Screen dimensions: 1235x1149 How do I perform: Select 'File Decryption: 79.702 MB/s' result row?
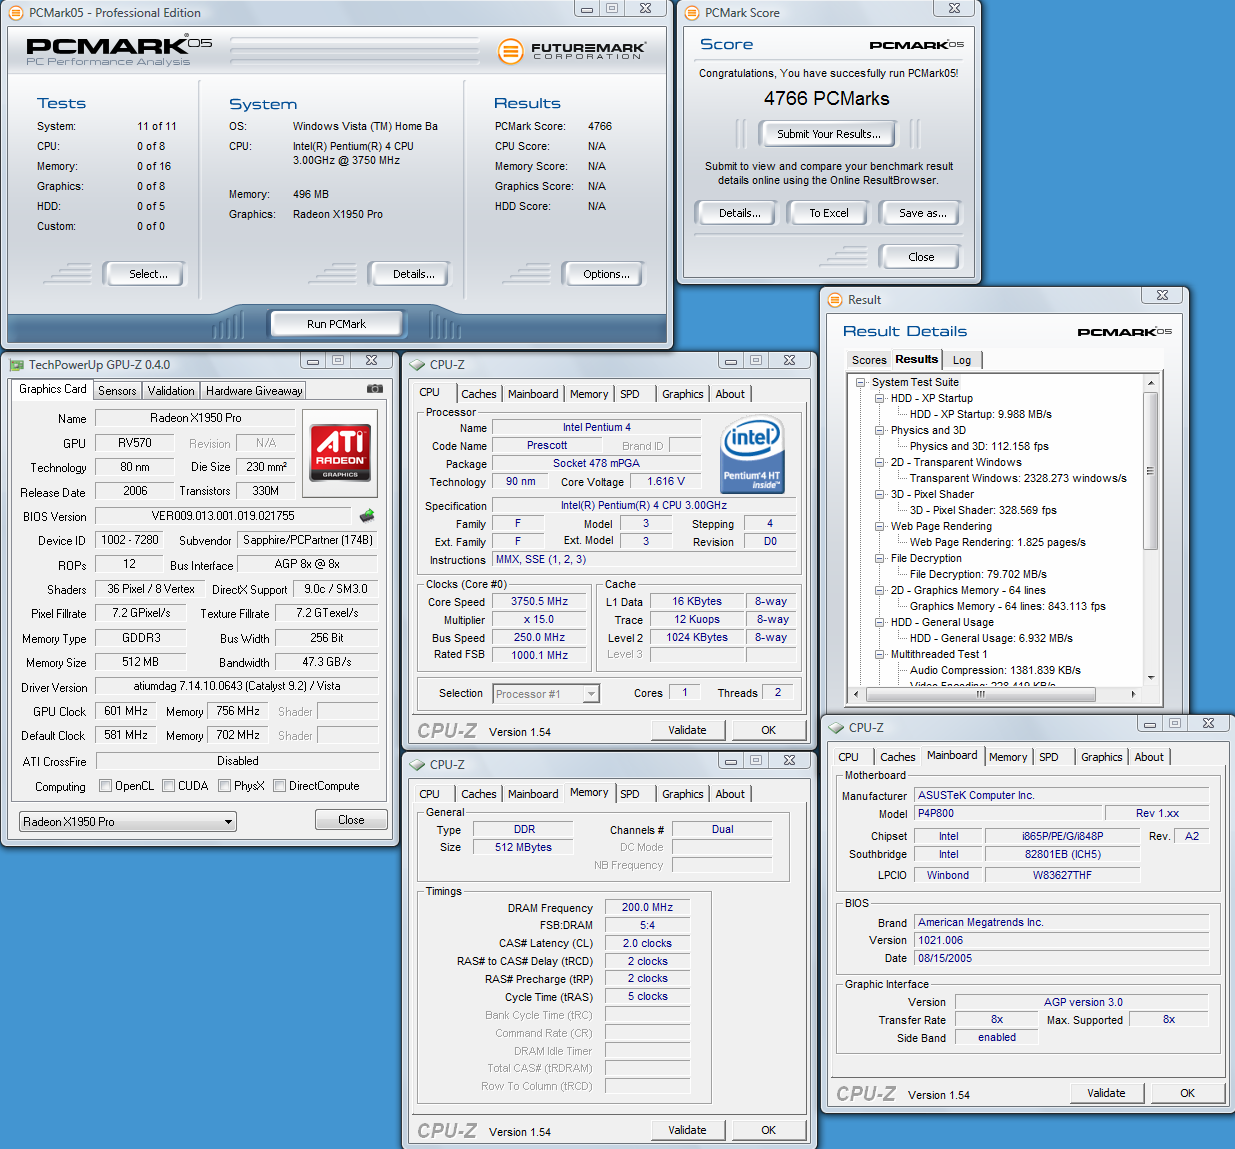point(978,574)
